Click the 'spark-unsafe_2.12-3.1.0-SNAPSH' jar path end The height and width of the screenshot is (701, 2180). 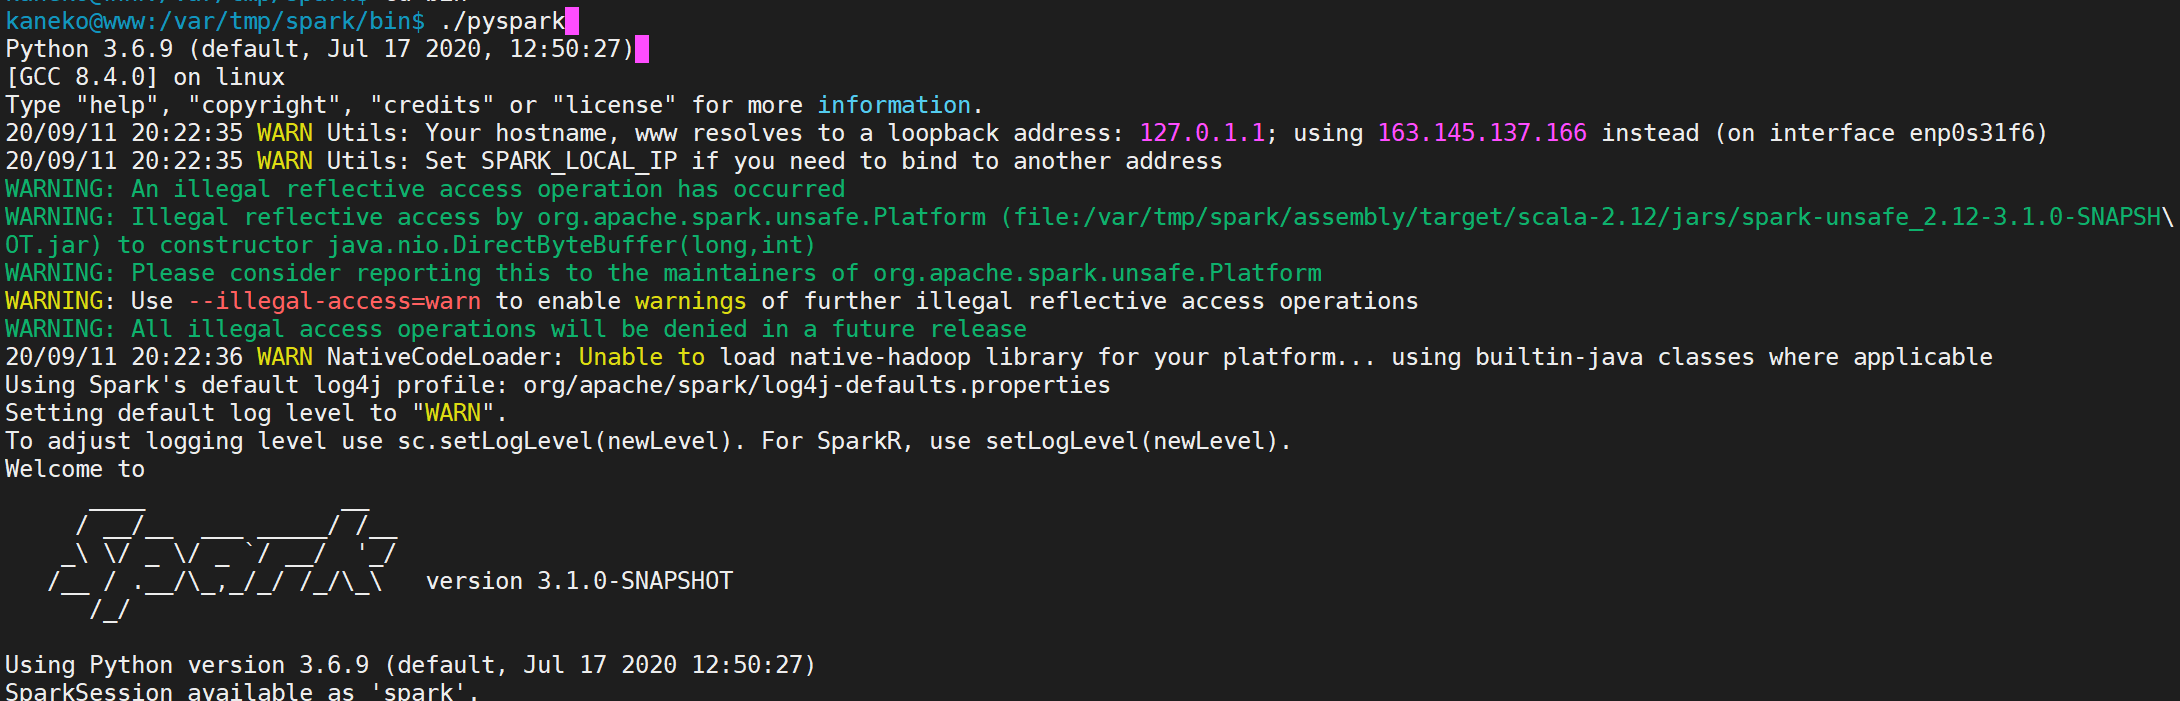tap(1951, 217)
